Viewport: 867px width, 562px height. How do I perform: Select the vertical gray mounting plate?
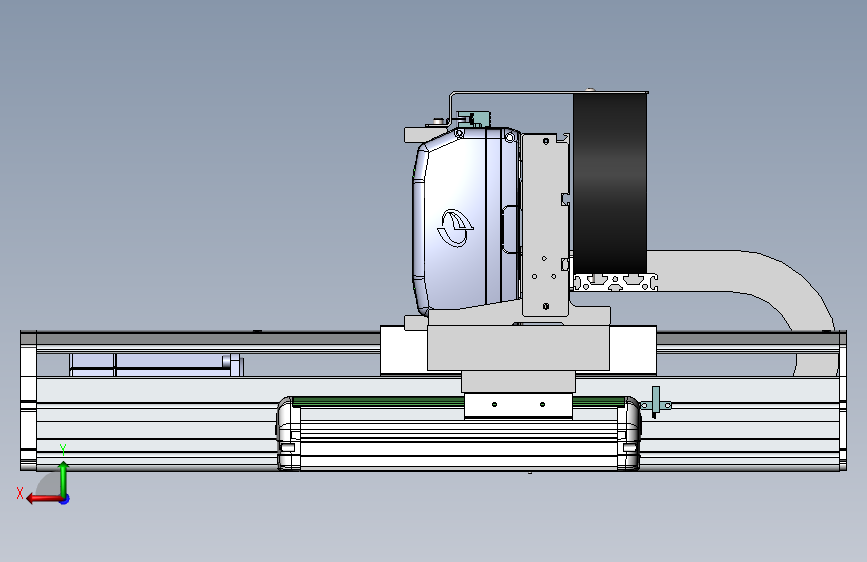(x=545, y=224)
